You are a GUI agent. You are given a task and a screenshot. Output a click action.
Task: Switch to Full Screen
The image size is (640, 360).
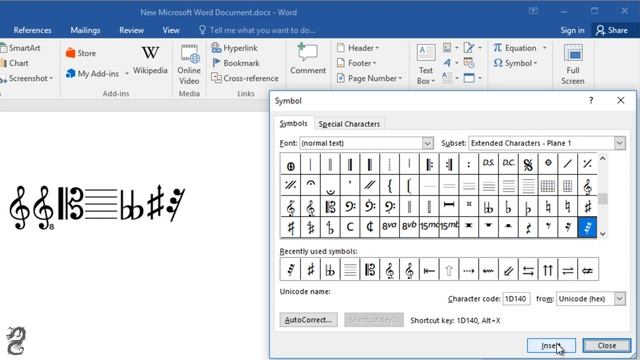point(573,64)
